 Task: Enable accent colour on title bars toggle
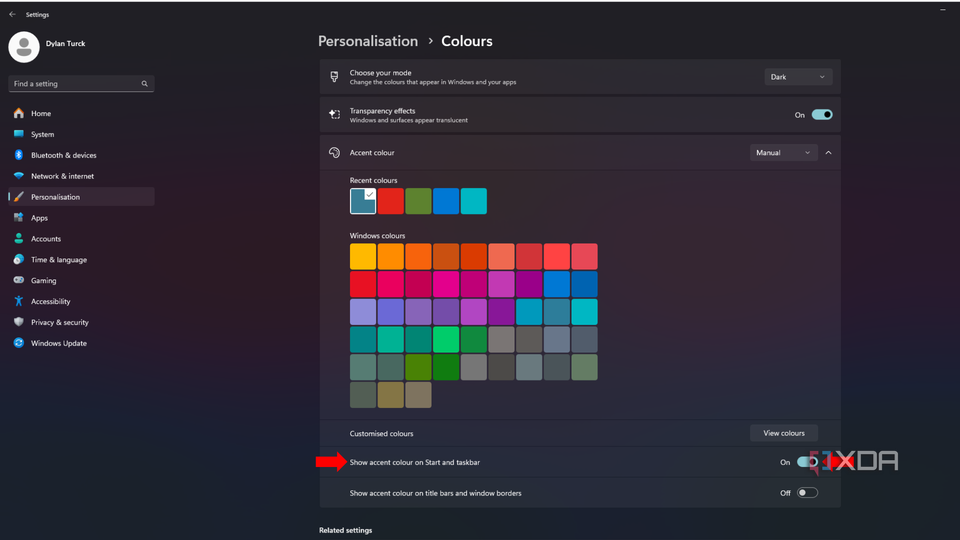(807, 493)
